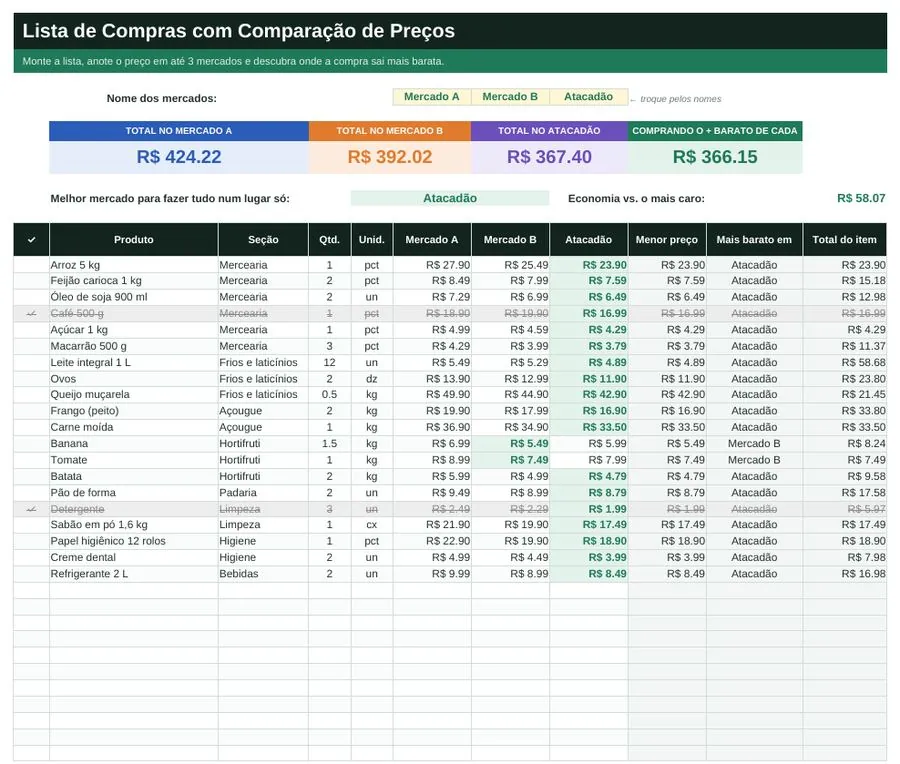Image resolution: width=900 pixels, height=764 pixels.
Task: Toggle the checkmark on Detergente row
Action: tap(32, 509)
